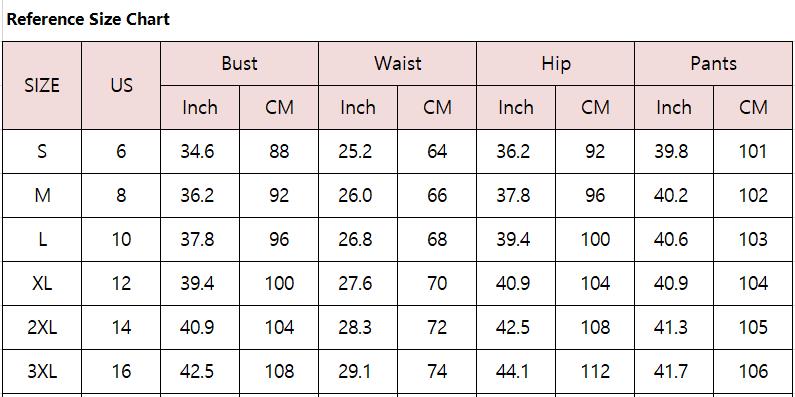Click the pants 41.7 inch cell
Image resolution: width=795 pixels, height=397 pixels.
tap(674, 371)
